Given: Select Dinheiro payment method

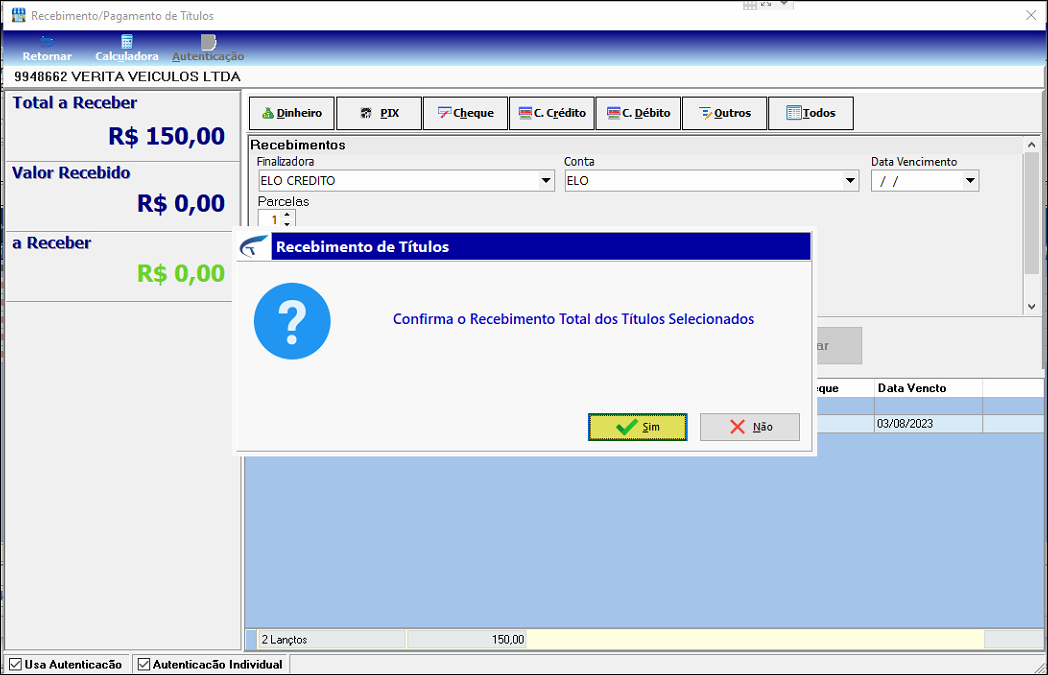Looking at the screenshot, I should tap(291, 113).
